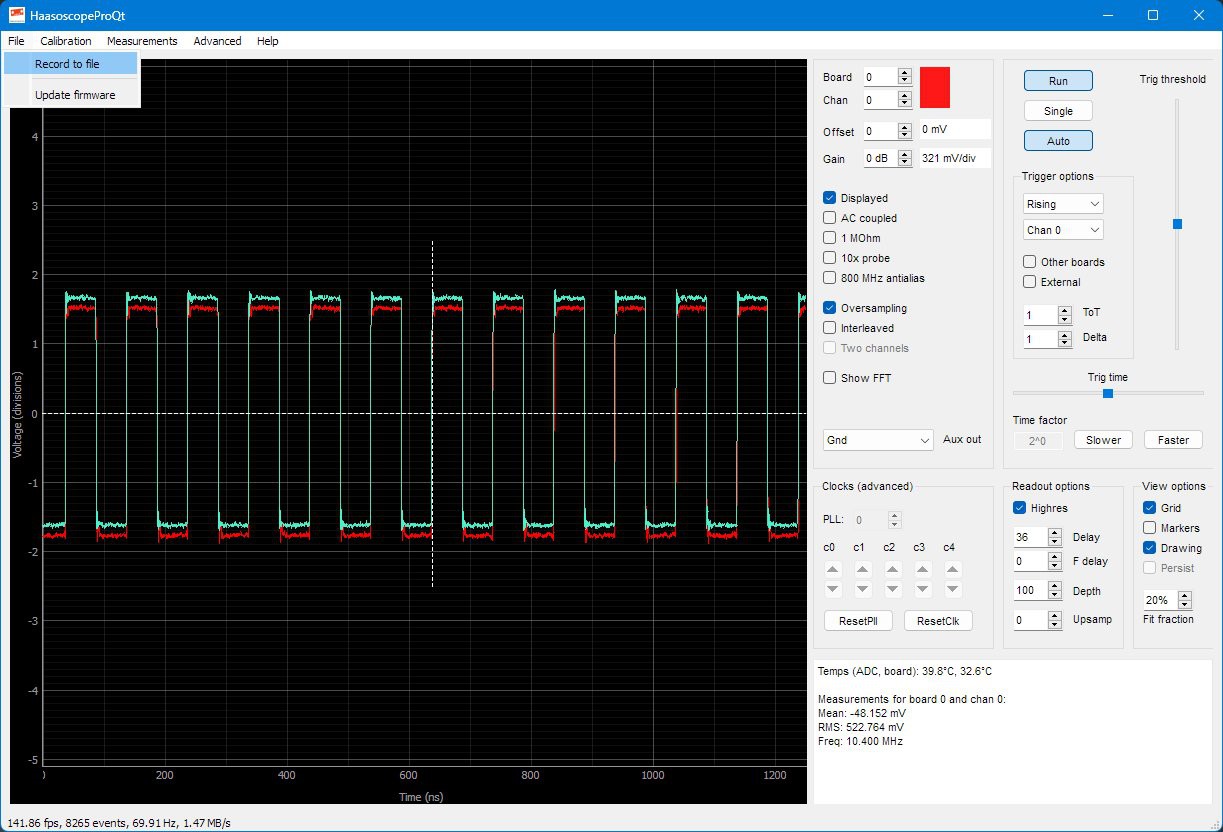Open the Rising trigger edge dropdown
This screenshot has height=832, width=1223.
1063,204
